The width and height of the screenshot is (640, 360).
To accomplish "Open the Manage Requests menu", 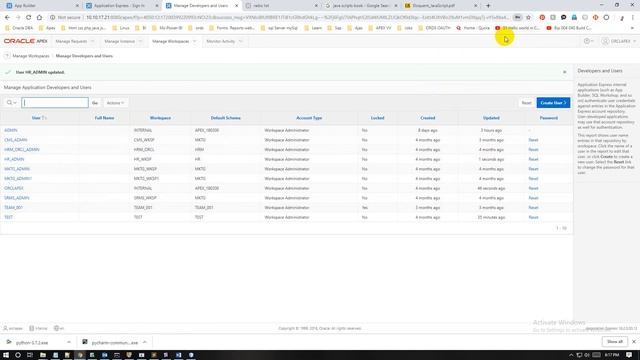I will click(71, 41).
